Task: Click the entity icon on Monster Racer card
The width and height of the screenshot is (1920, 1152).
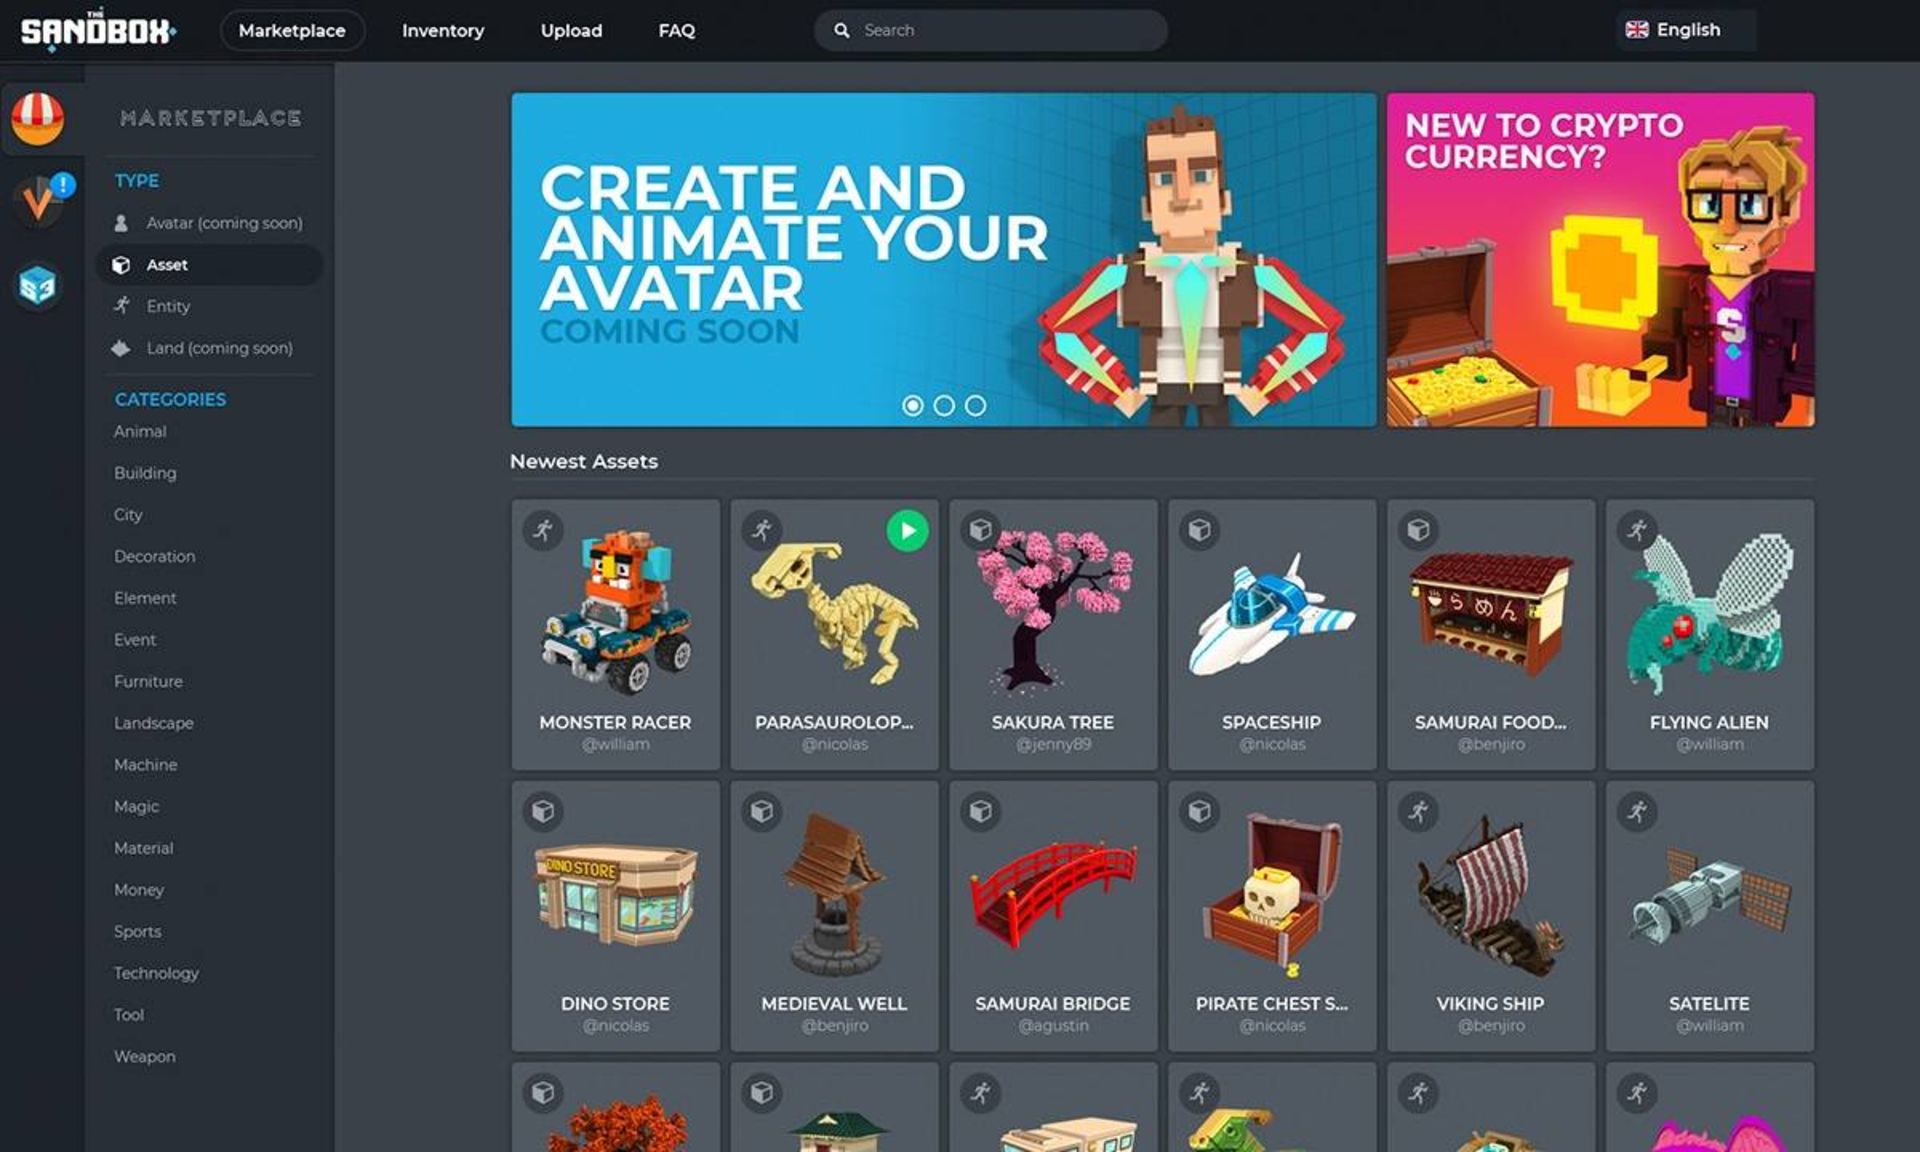Action: coord(543,530)
